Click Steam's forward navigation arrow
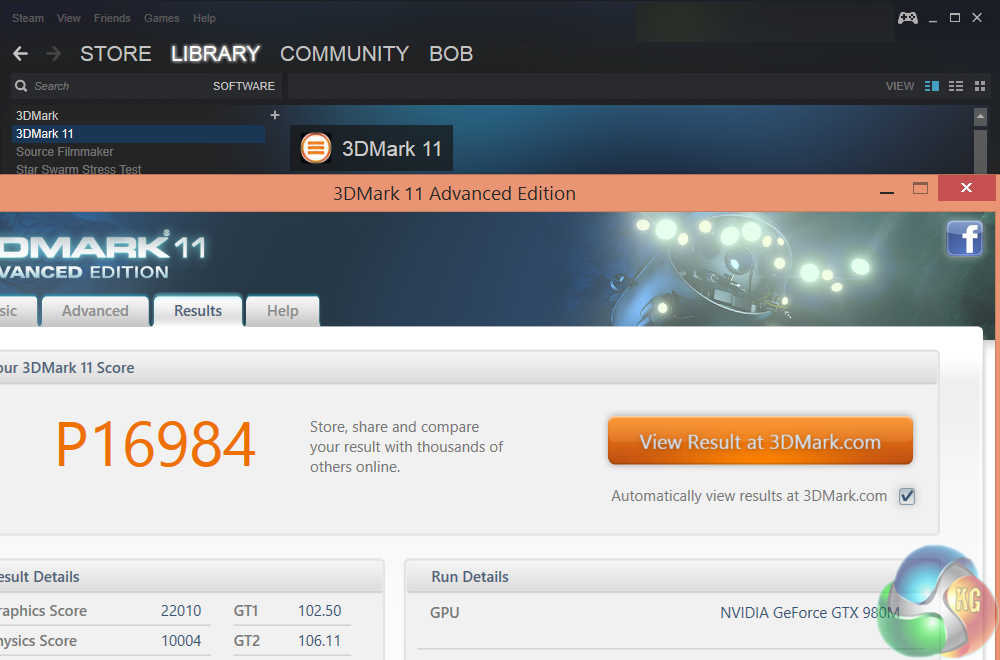This screenshot has width=1000, height=660. pyautogui.click(x=54, y=54)
